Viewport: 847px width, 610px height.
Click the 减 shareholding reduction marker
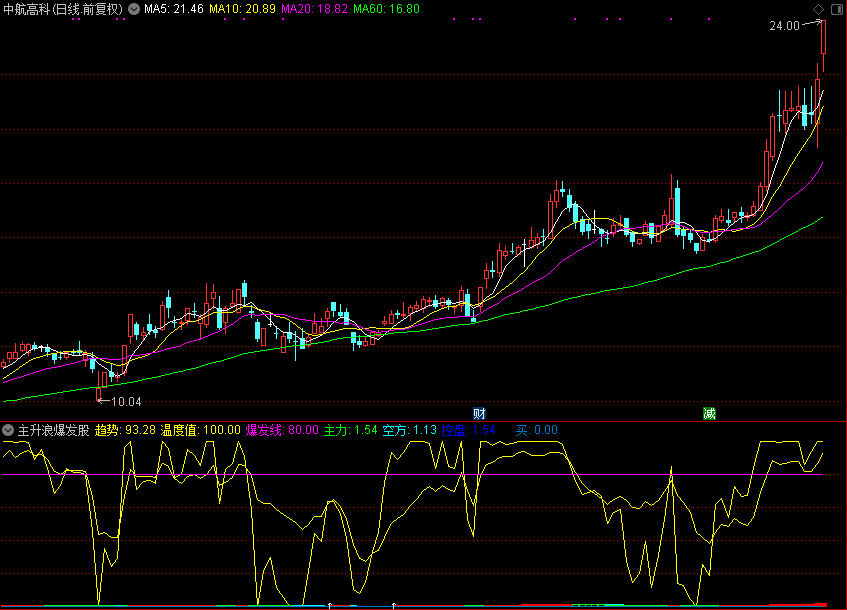tap(709, 413)
